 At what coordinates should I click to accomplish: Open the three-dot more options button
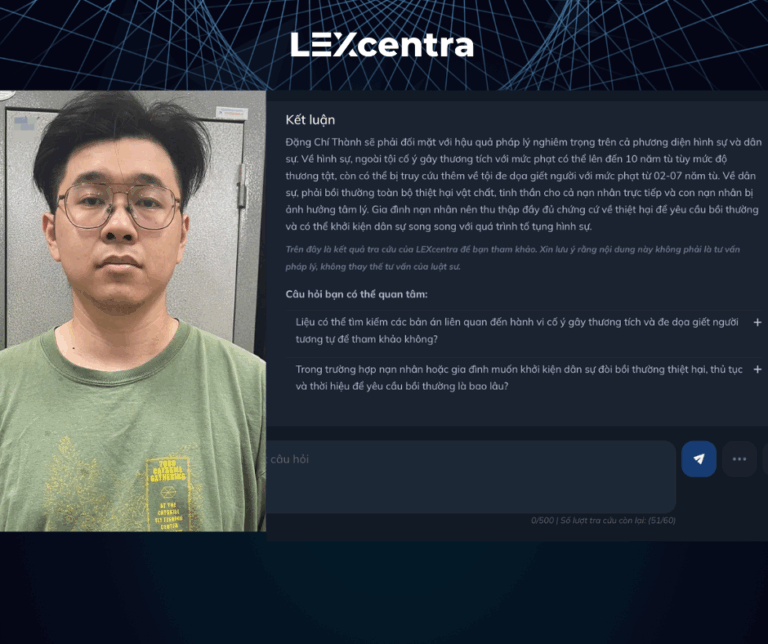coord(739,459)
